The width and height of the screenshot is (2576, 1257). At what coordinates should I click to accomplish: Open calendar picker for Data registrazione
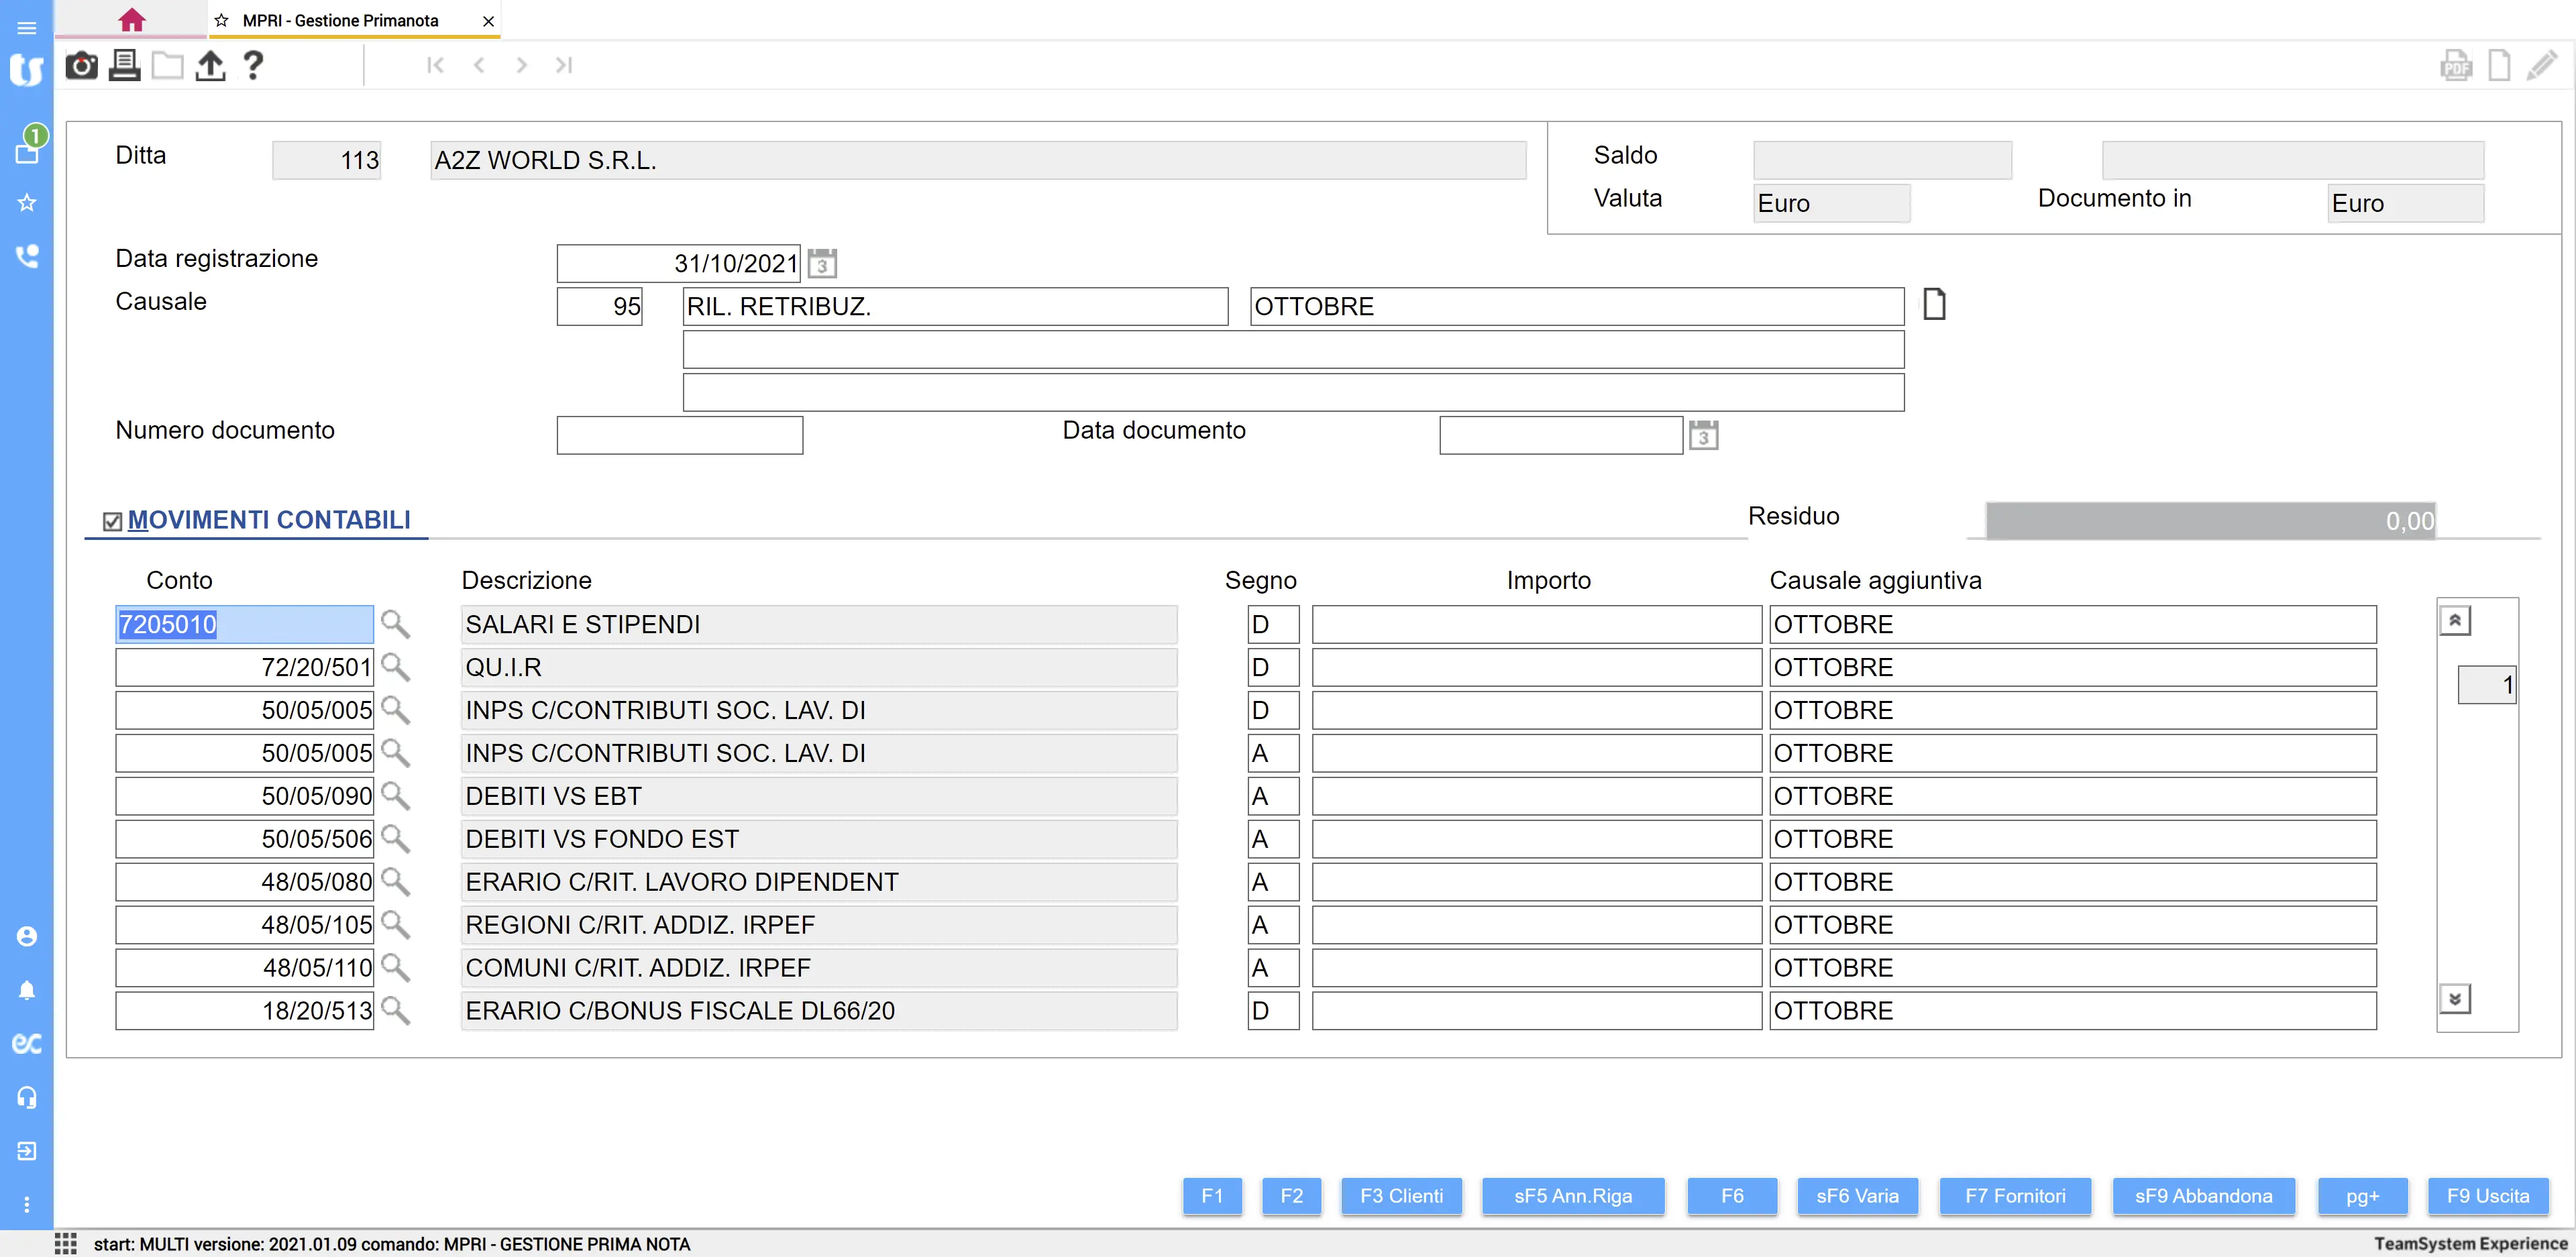point(822,264)
